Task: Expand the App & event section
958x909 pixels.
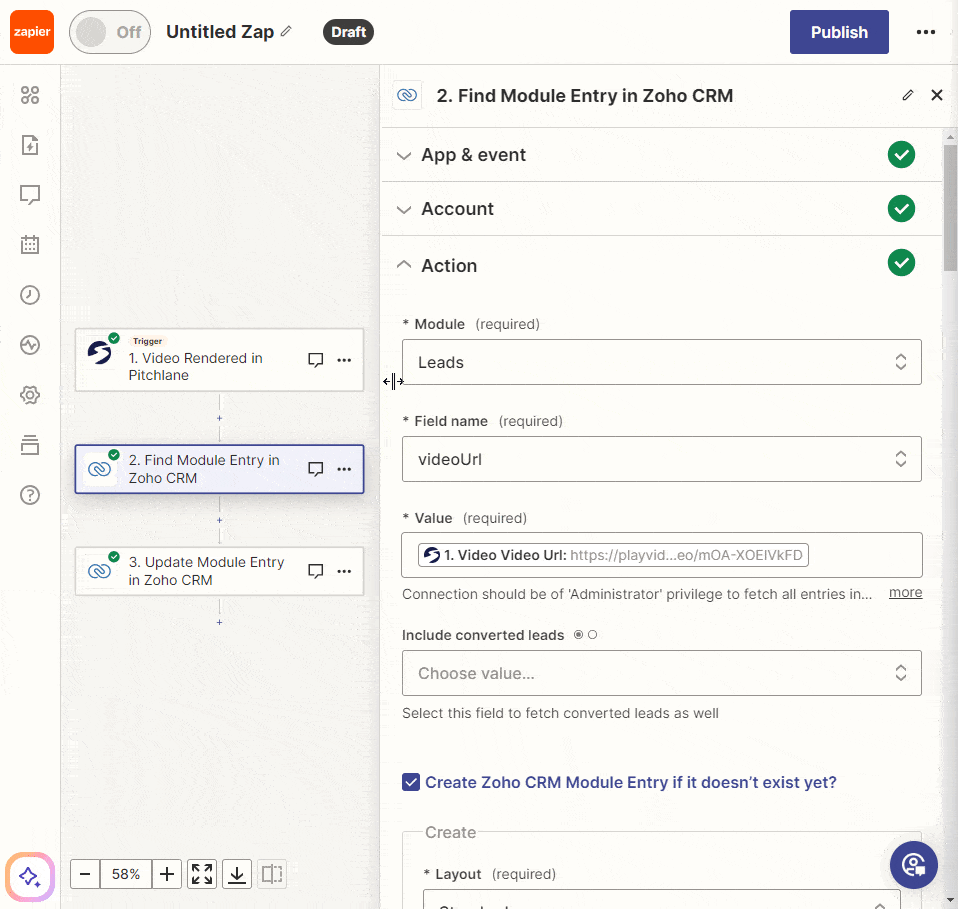Action: (662, 155)
